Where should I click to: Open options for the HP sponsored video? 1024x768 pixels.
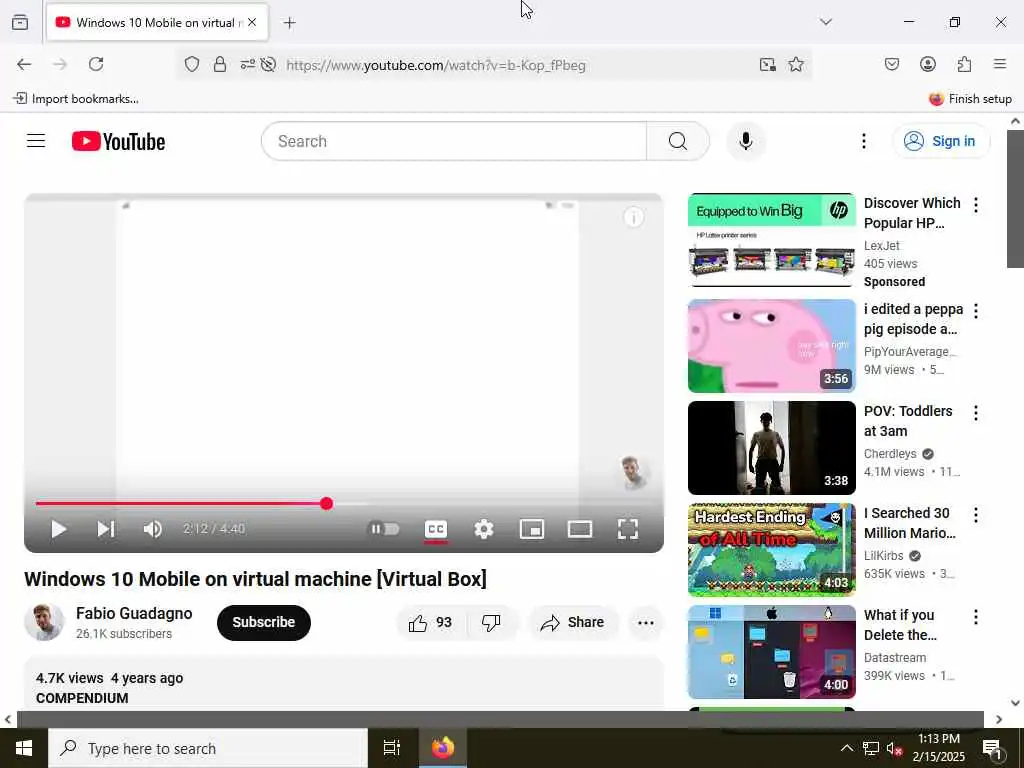pyautogui.click(x=976, y=205)
